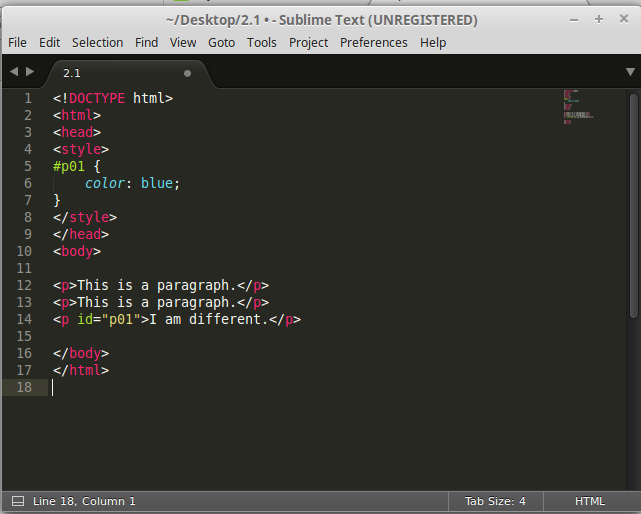Screen dimensions: 641x514
Task: Open the tab list dropdown arrow
Action: tap(629, 72)
